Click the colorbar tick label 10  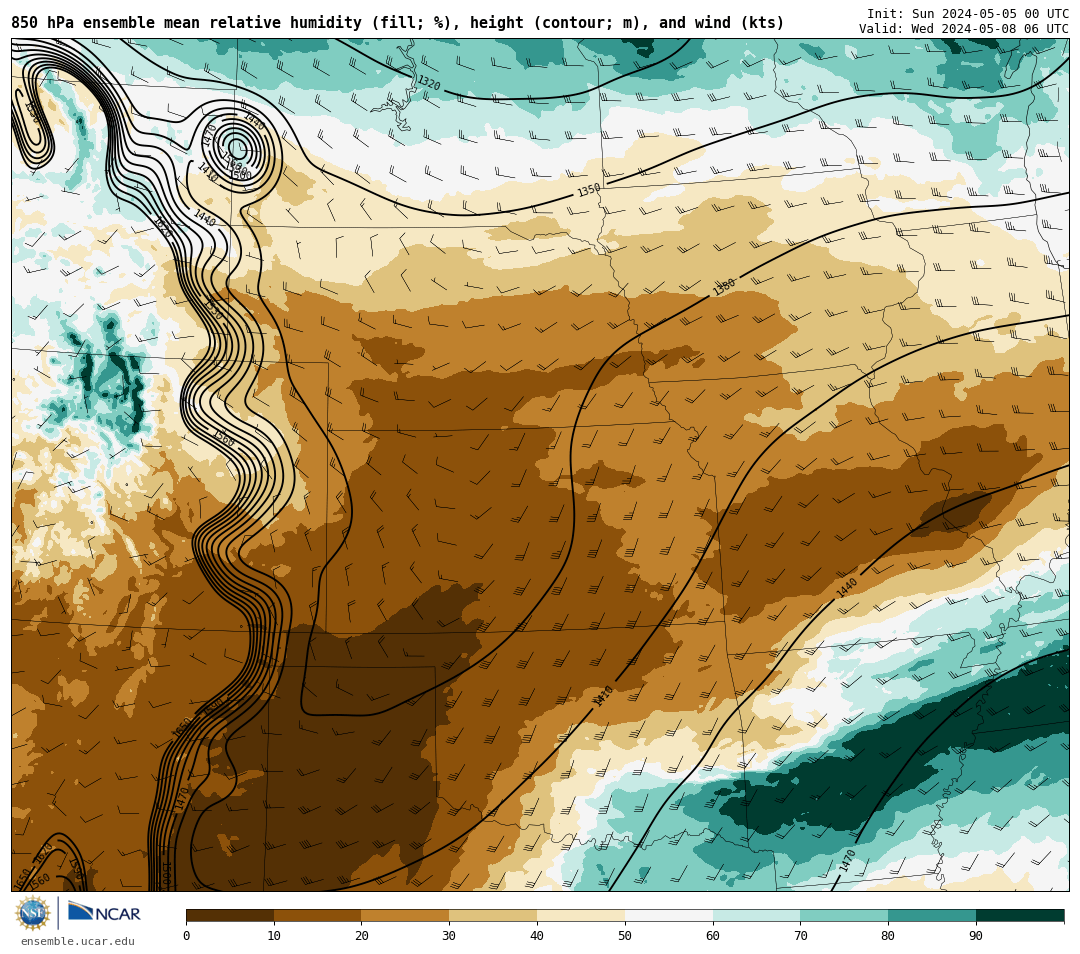click(x=274, y=935)
